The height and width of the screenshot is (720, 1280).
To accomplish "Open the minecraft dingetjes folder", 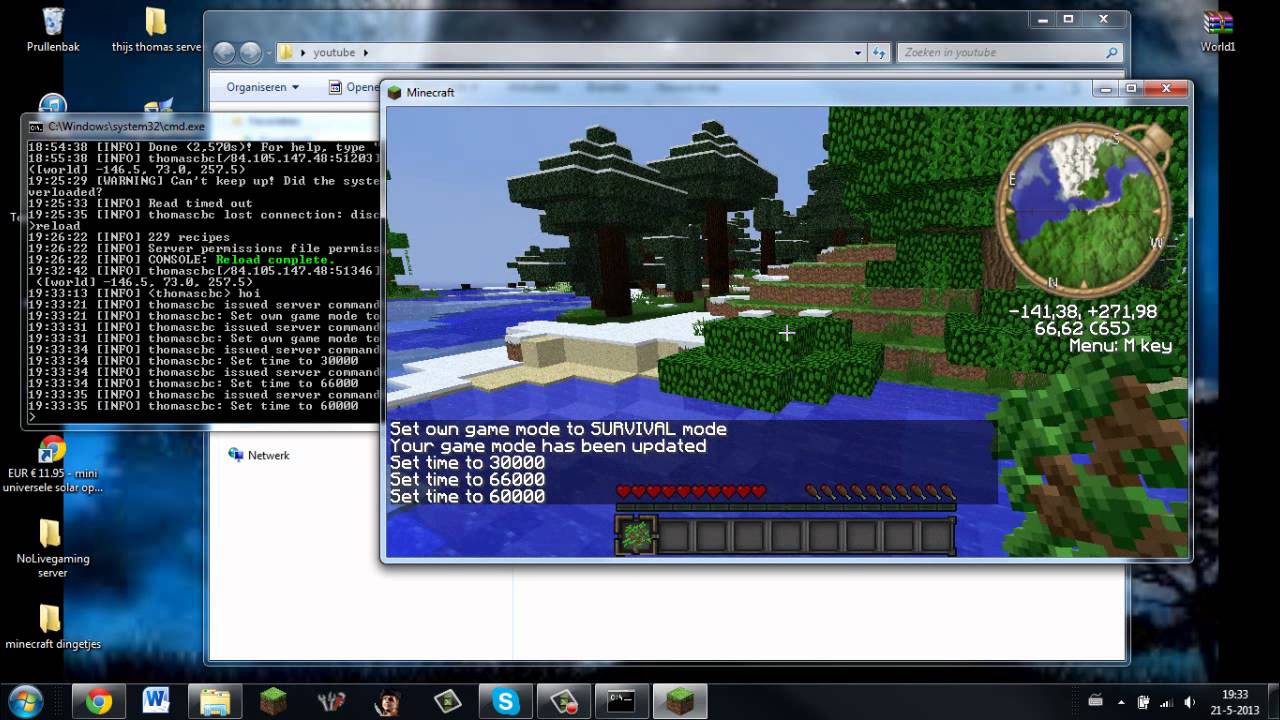I will click(x=51, y=627).
